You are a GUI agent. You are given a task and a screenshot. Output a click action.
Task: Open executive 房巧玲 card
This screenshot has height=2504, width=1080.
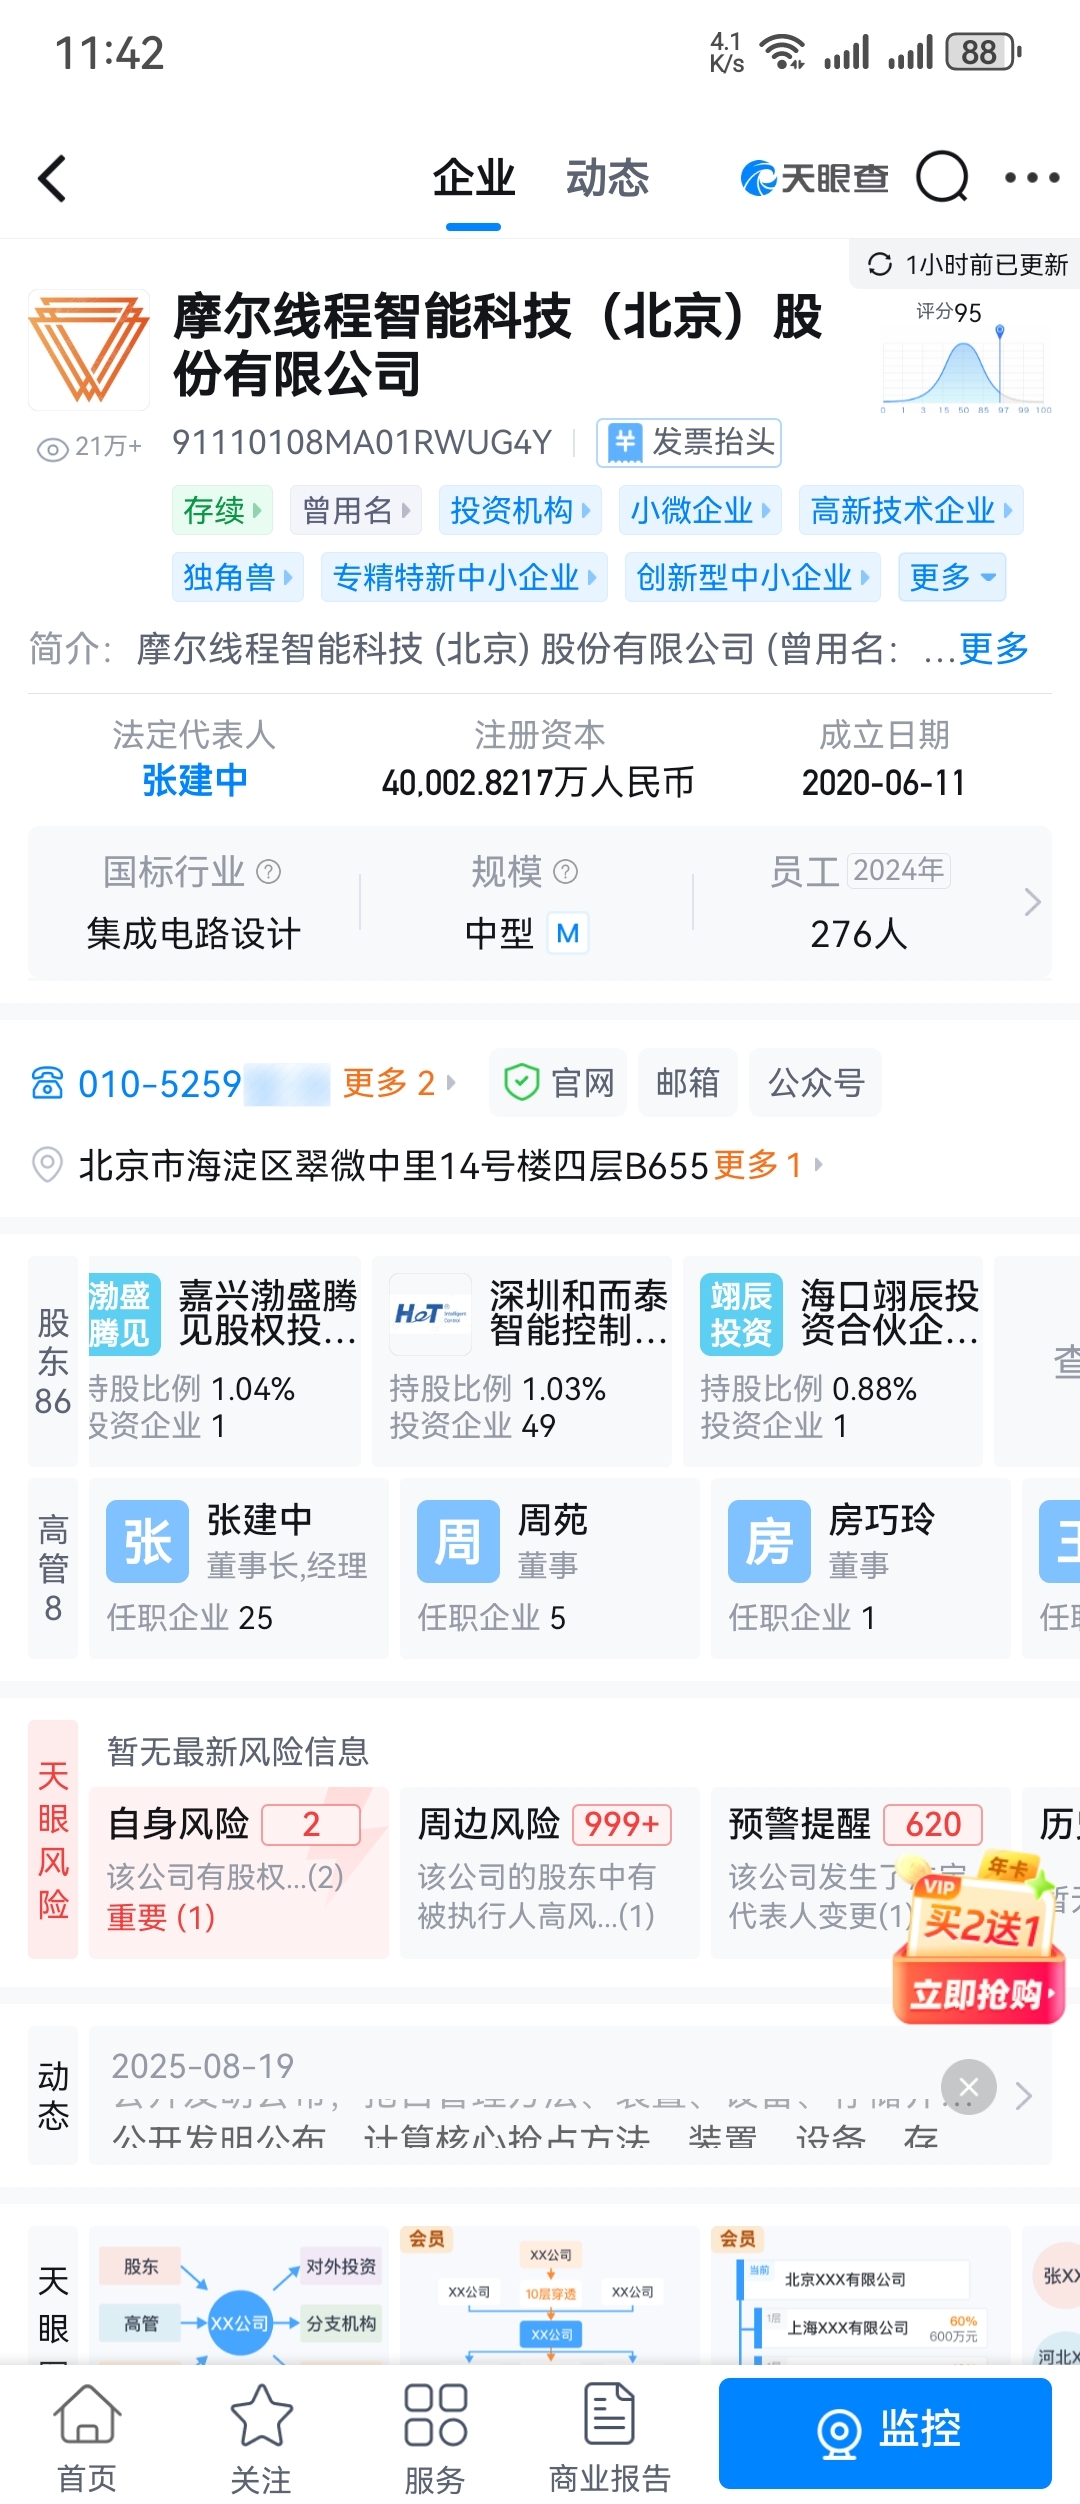pos(861,1568)
